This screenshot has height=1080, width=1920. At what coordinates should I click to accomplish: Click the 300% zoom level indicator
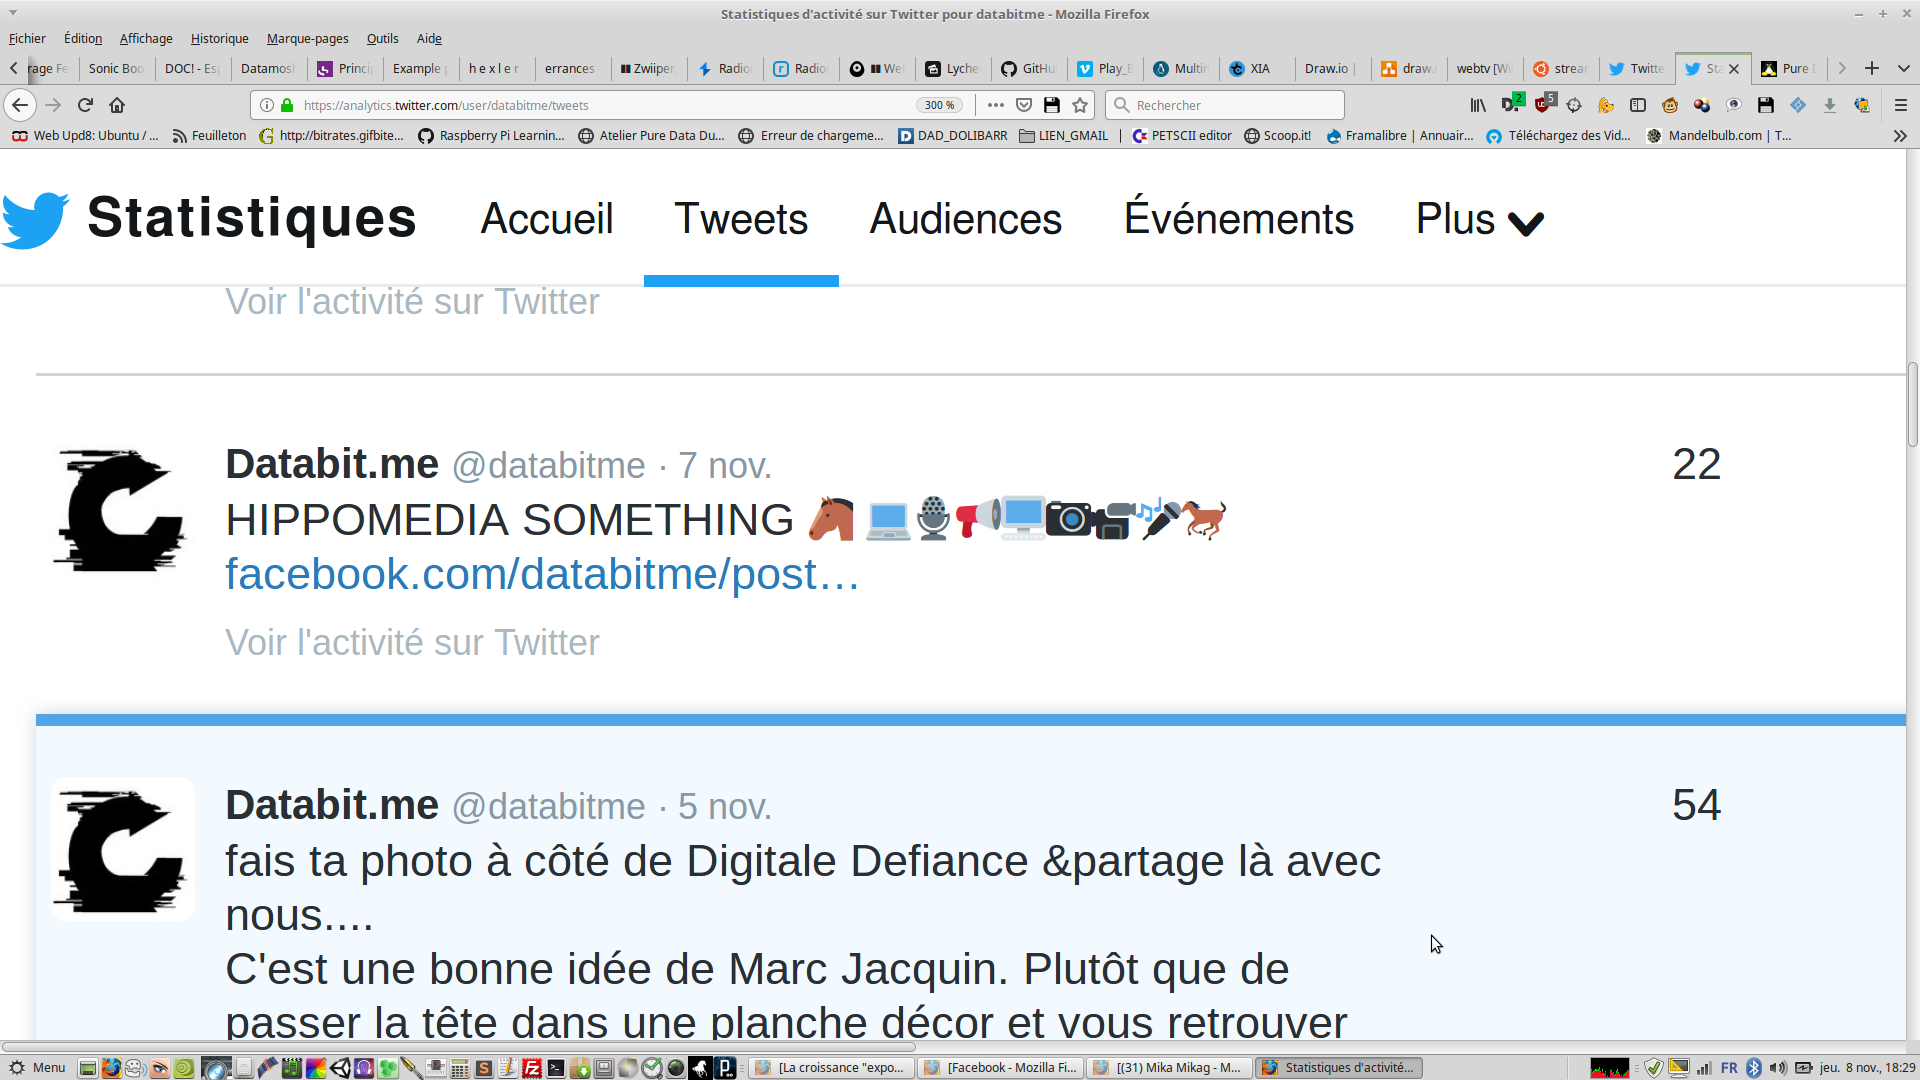939,105
